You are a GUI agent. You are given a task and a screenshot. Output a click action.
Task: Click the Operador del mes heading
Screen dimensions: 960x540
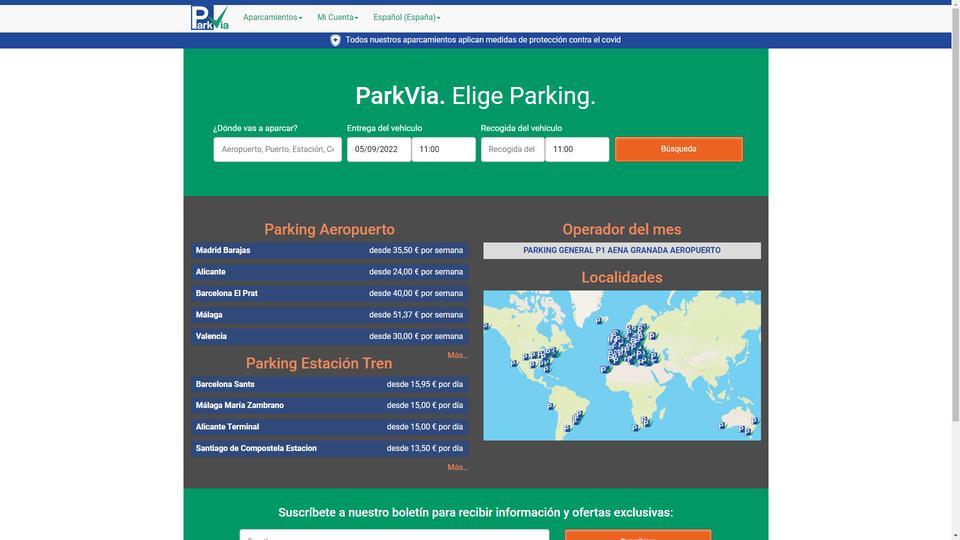point(621,230)
